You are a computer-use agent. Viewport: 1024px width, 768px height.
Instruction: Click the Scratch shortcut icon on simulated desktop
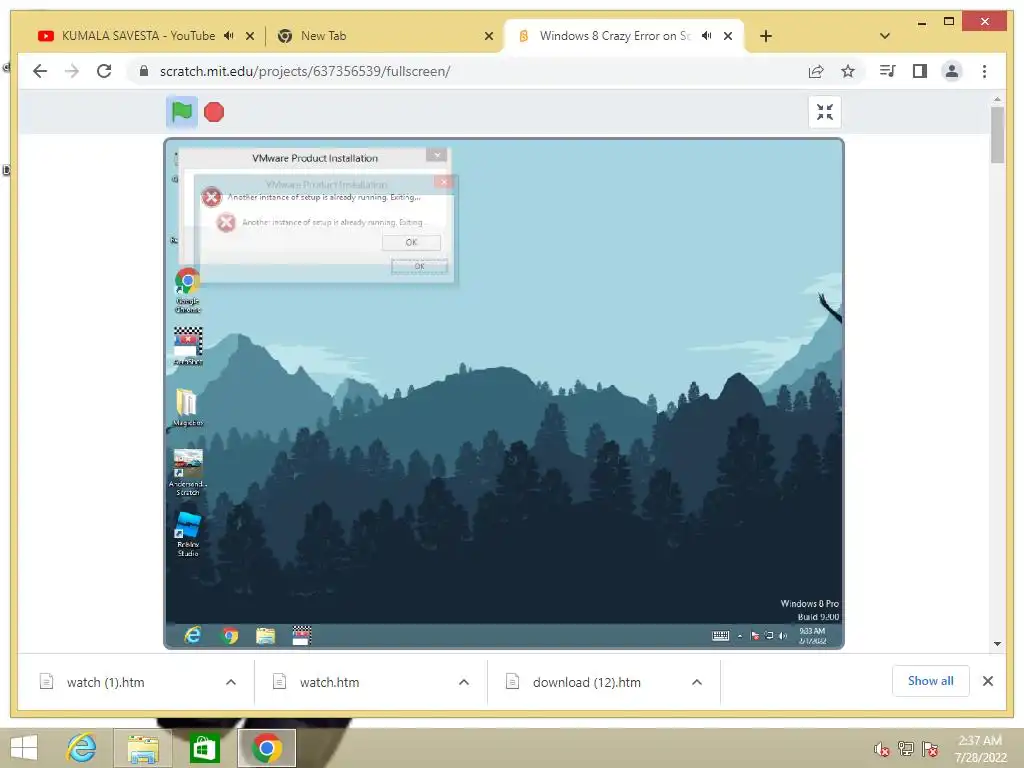coord(188,472)
